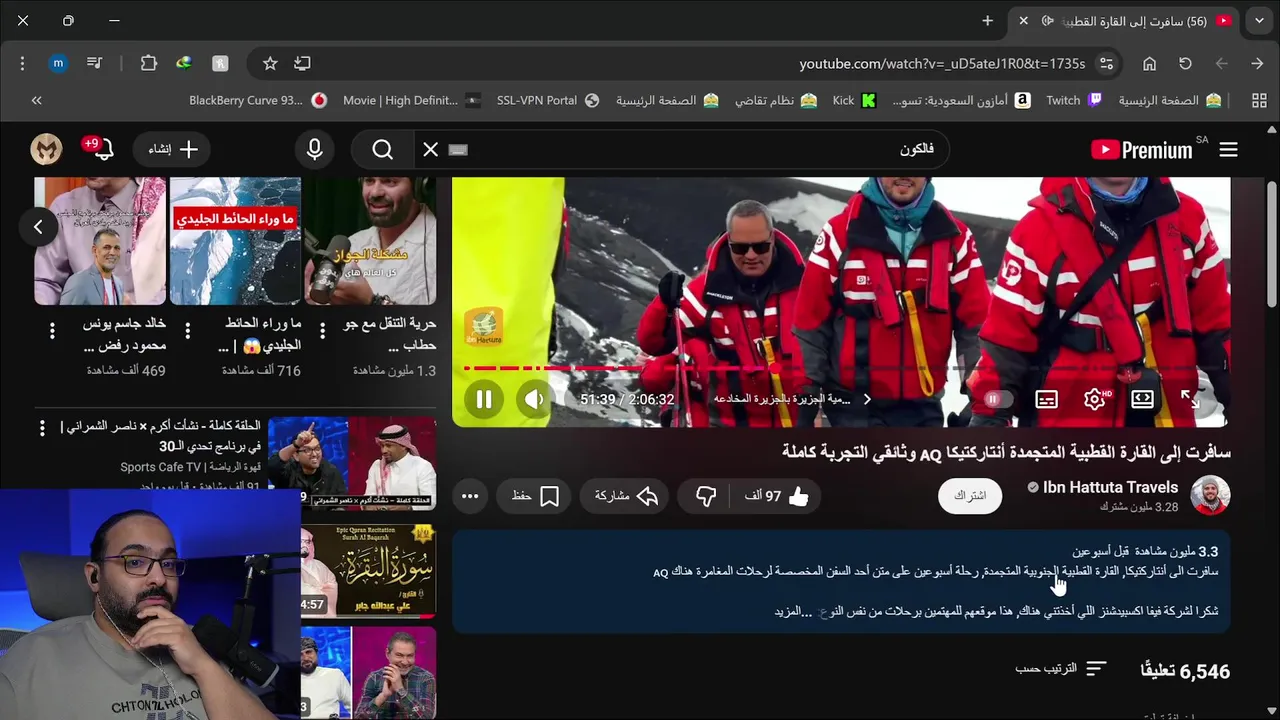The image size is (1280, 720).
Task: Open the مشاركة share button
Action: [x=627, y=496]
